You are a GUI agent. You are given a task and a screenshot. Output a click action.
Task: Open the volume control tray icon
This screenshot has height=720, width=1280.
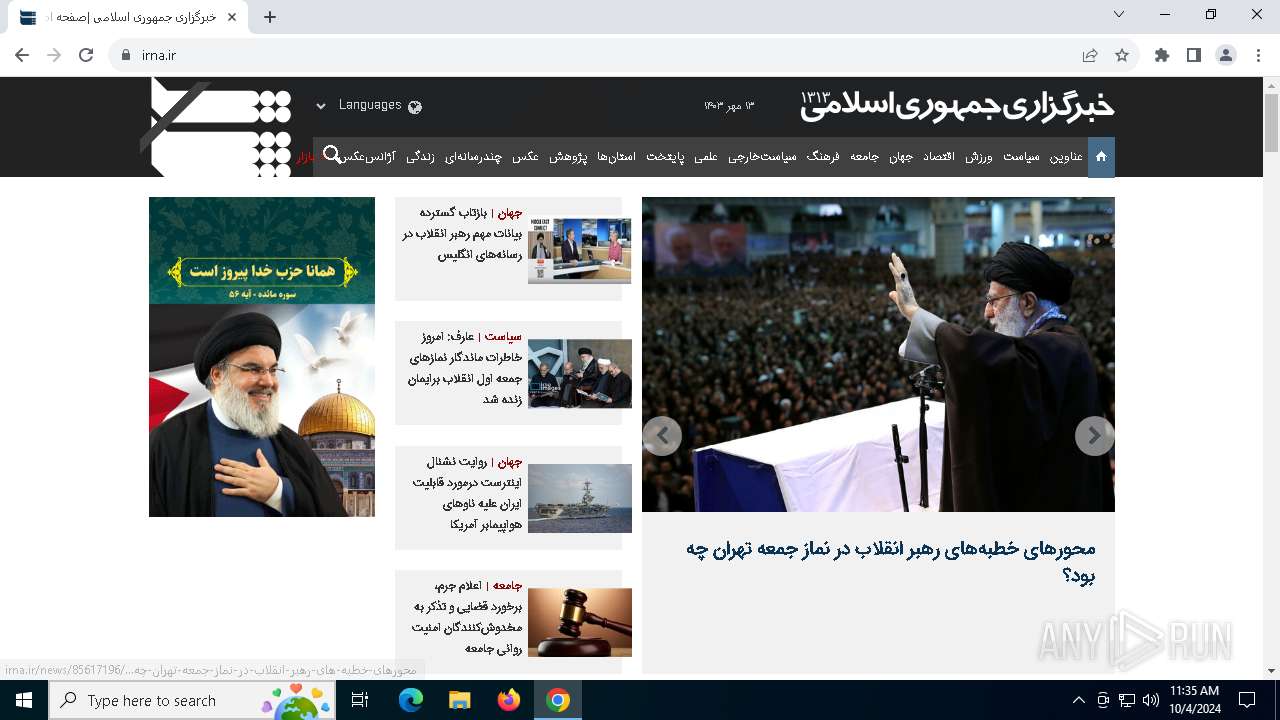point(1150,700)
